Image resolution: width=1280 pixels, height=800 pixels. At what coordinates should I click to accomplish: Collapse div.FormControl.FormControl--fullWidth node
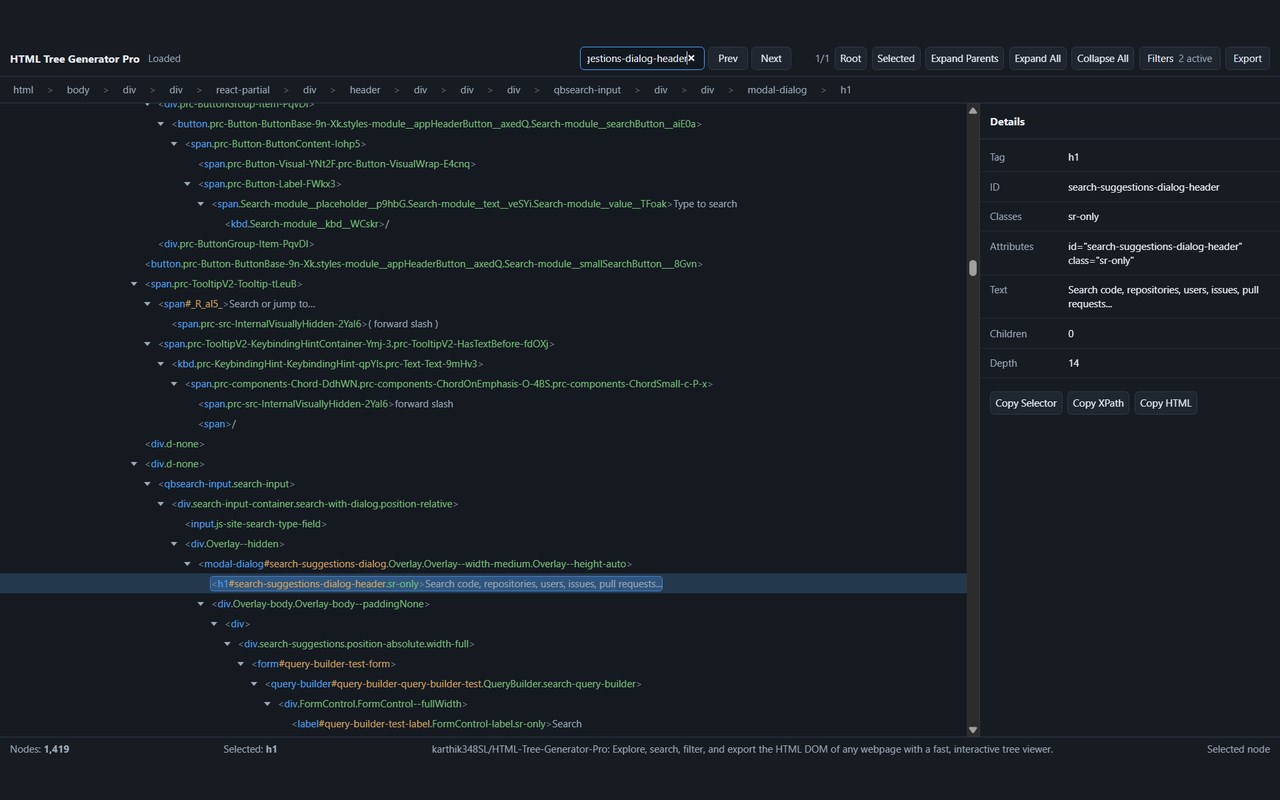[x=267, y=704]
